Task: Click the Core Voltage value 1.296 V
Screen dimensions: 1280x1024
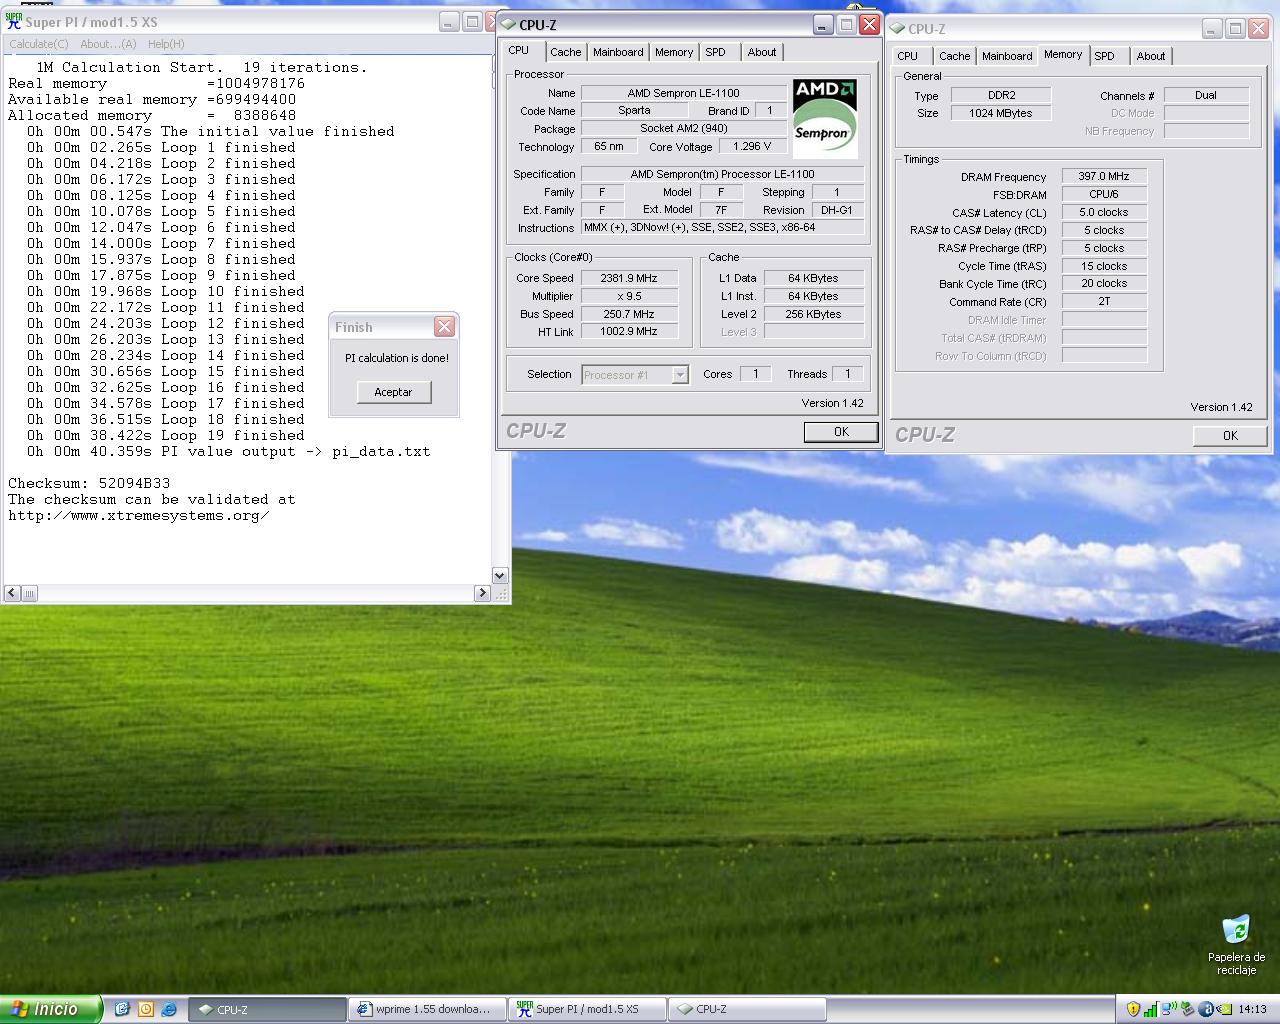Action: click(752, 146)
